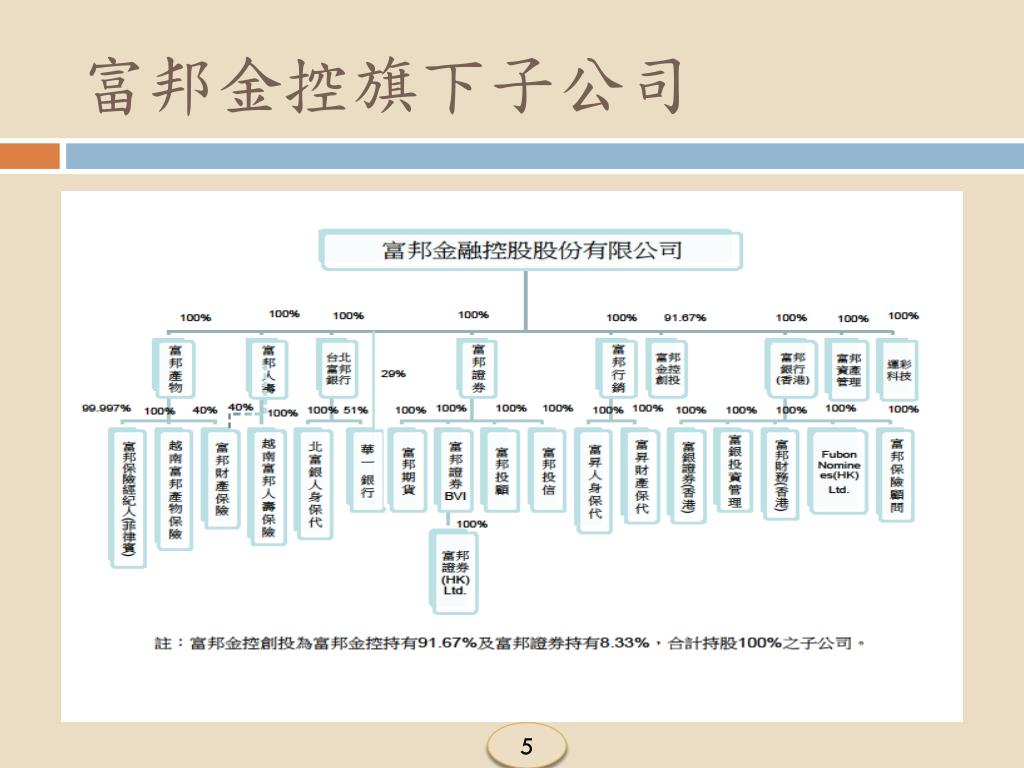1024x768 pixels.
Task: Click the 富邦金控創投 box
Action: click(667, 369)
